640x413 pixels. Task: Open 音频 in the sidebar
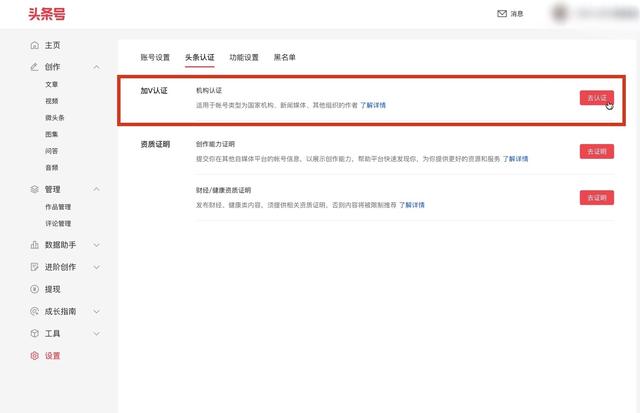point(51,167)
